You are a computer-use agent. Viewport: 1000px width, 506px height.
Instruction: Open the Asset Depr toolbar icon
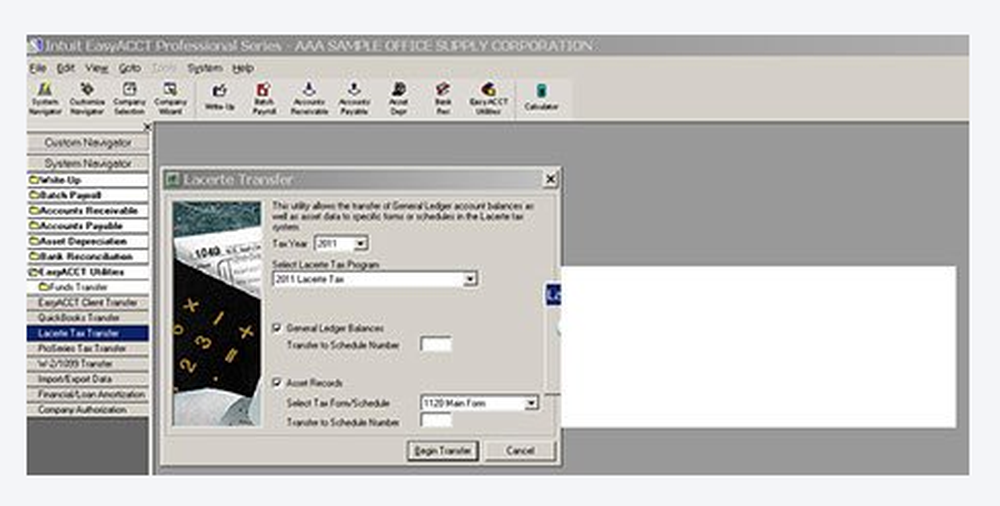(399, 98)
